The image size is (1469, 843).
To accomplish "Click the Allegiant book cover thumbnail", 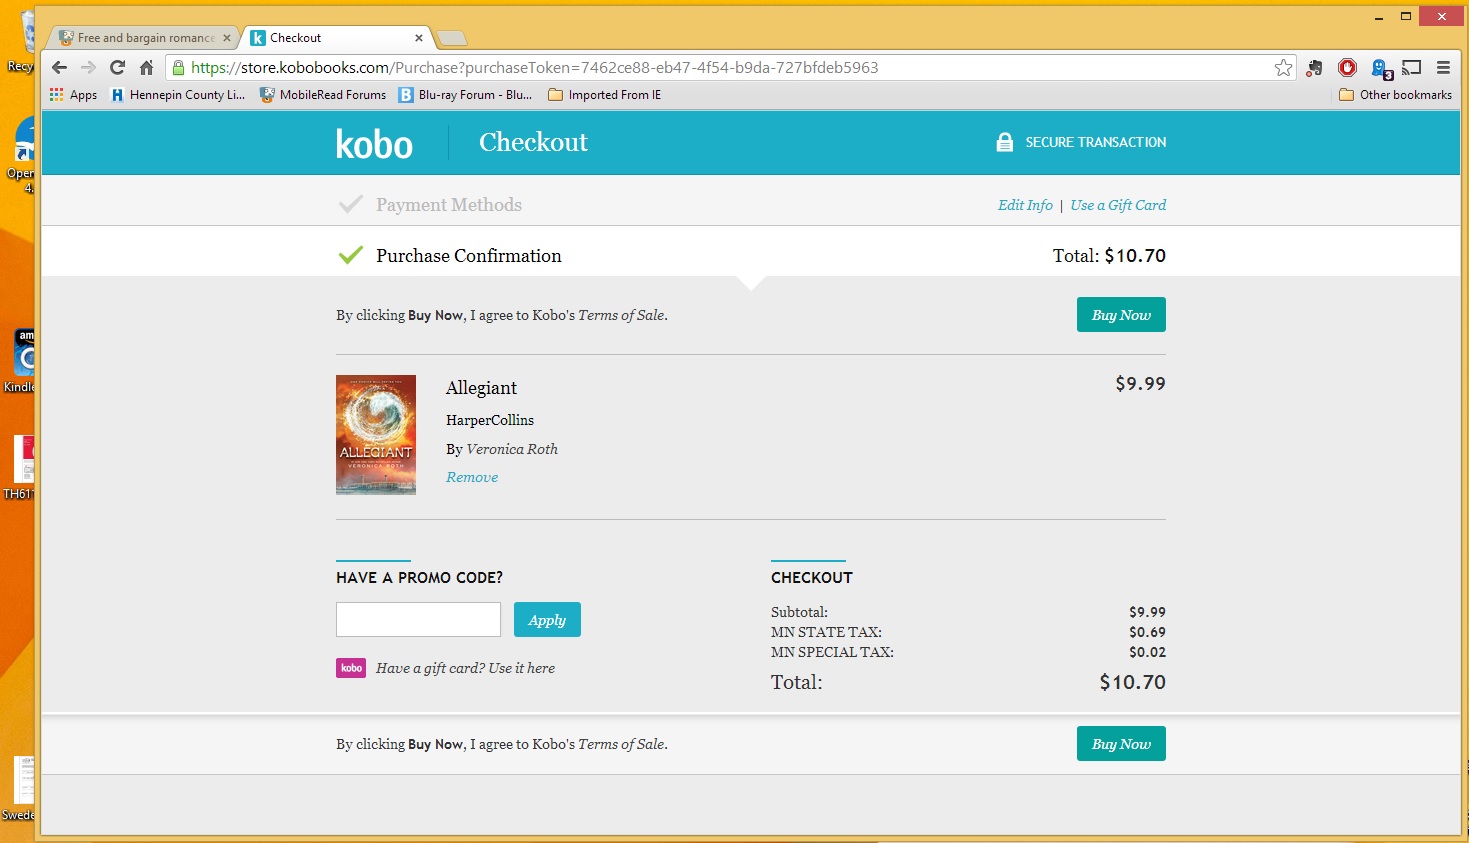I will point(376,435).
